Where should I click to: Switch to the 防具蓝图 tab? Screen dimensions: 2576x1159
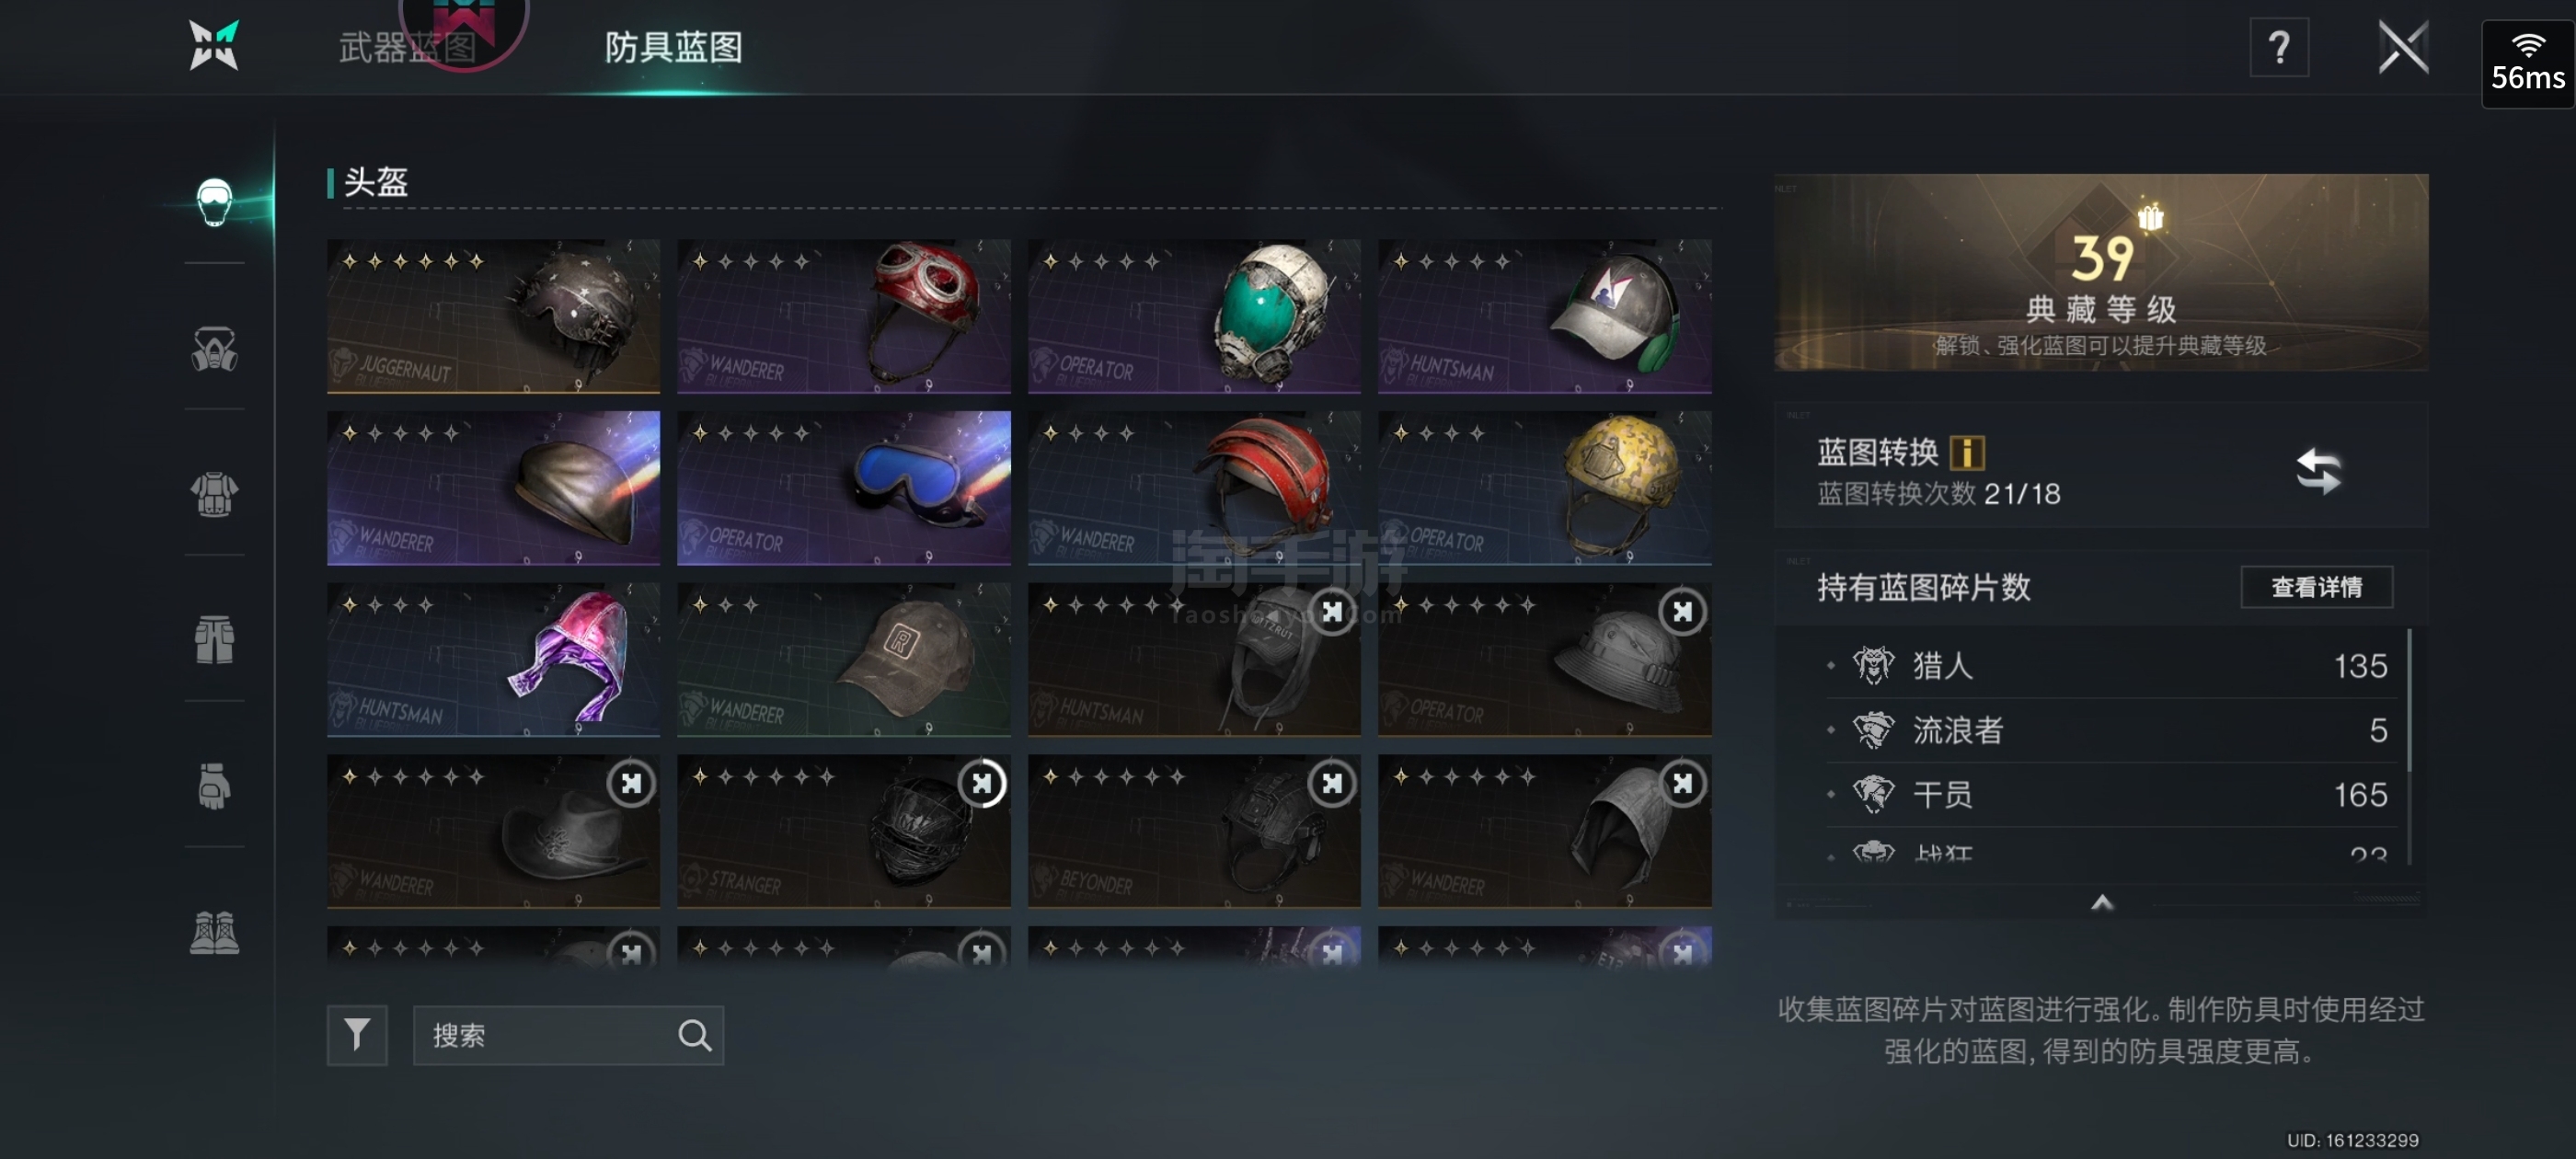coord(673,47)
